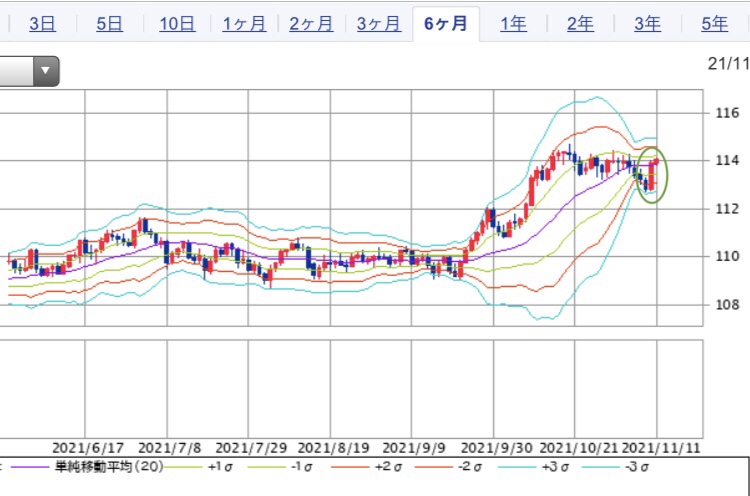Image resolution: width=750 pixels, height=496 pixels.
Task: Click the 2021/7/8 date label
Action: coord(169,448)
